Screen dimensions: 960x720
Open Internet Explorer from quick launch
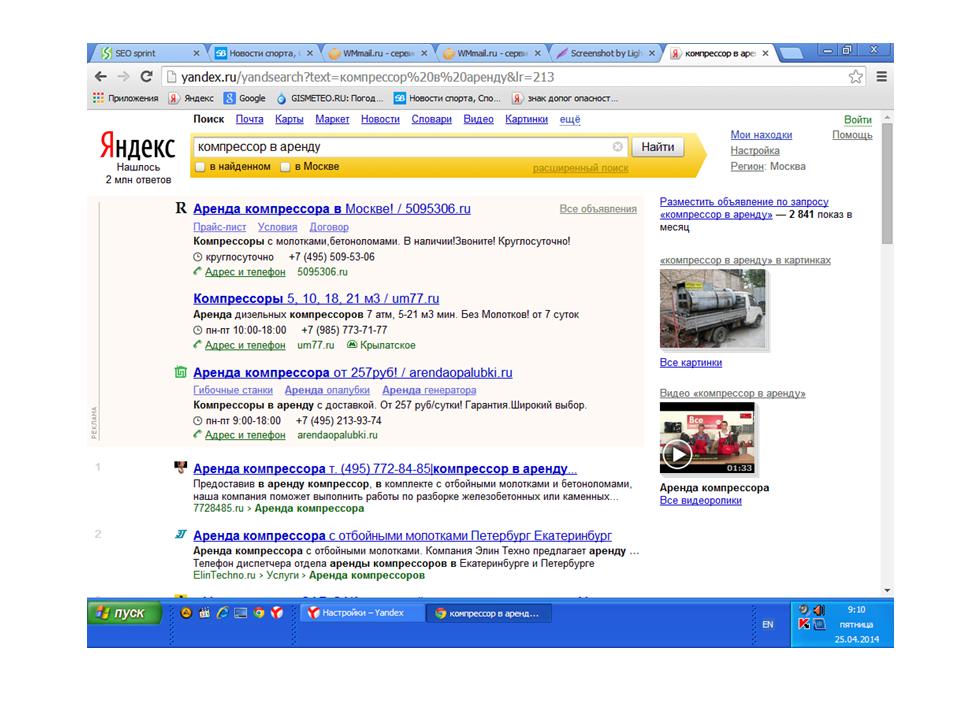222,612
